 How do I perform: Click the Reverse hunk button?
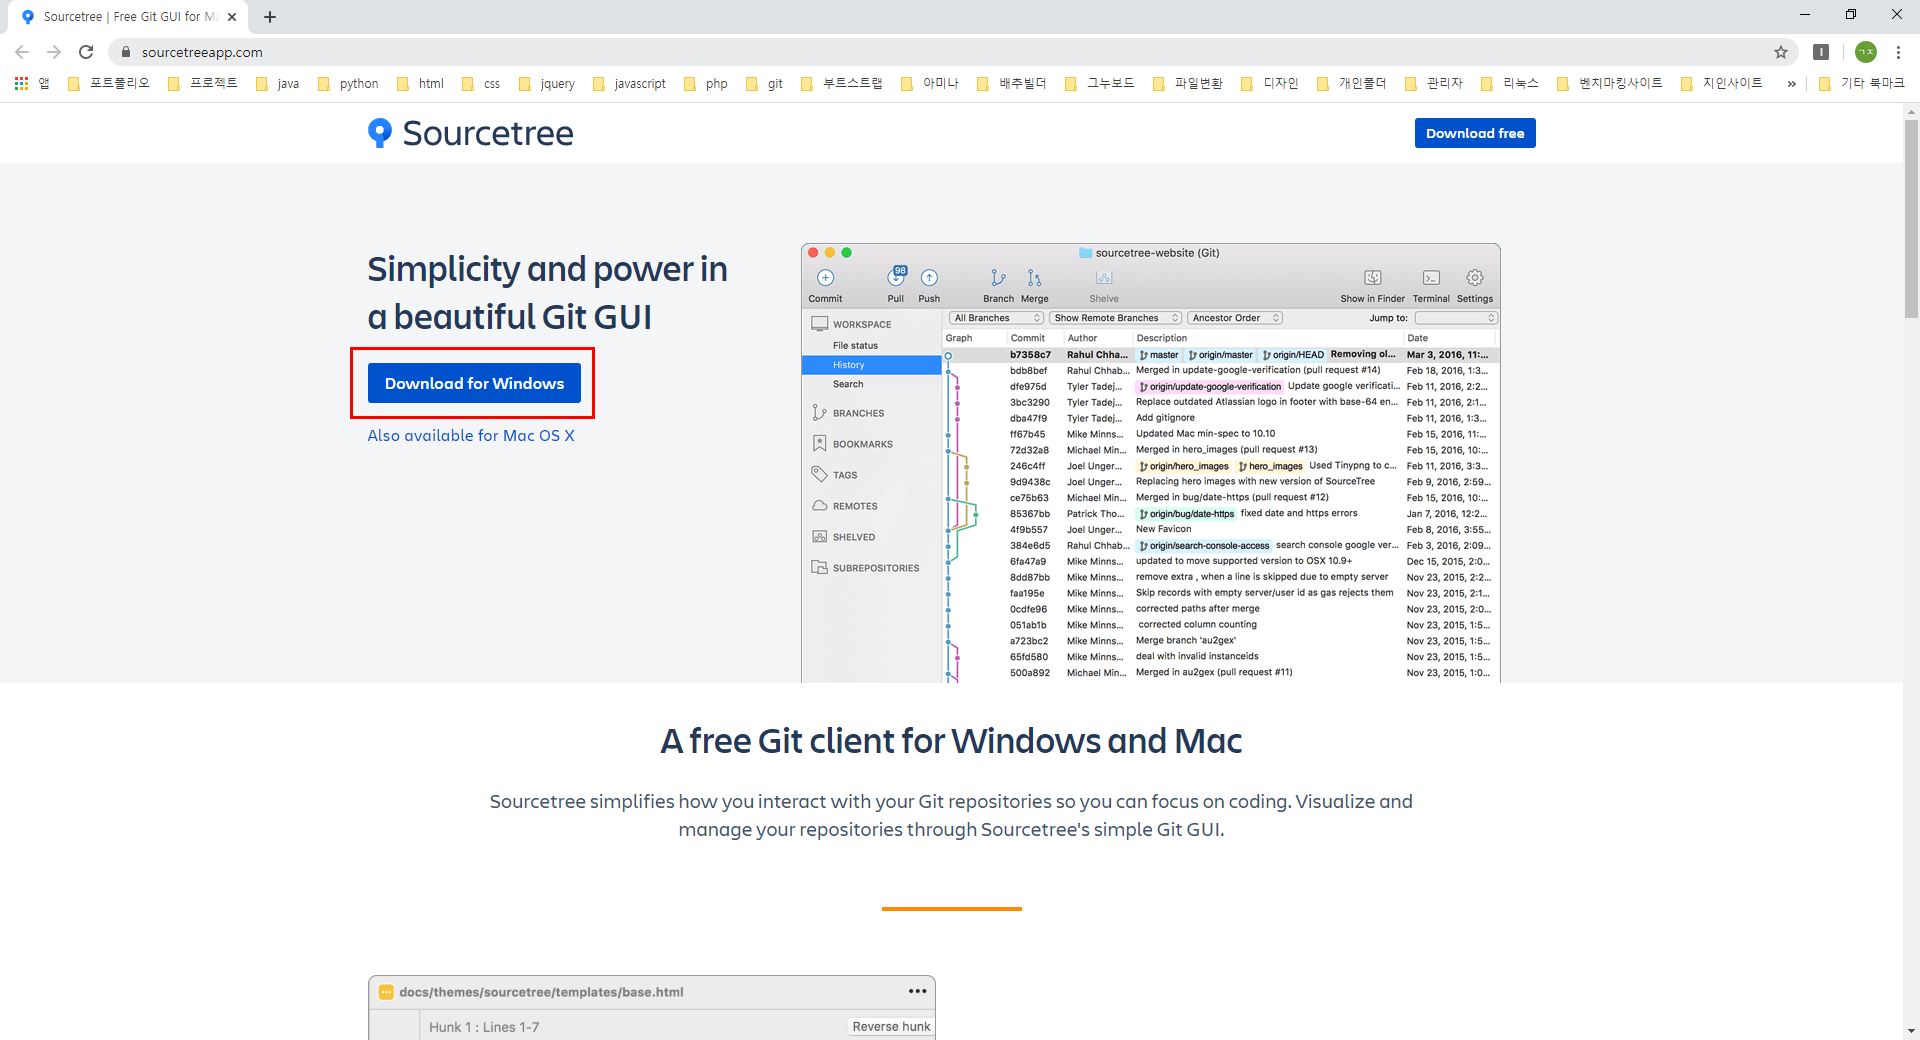(891, 1027)
